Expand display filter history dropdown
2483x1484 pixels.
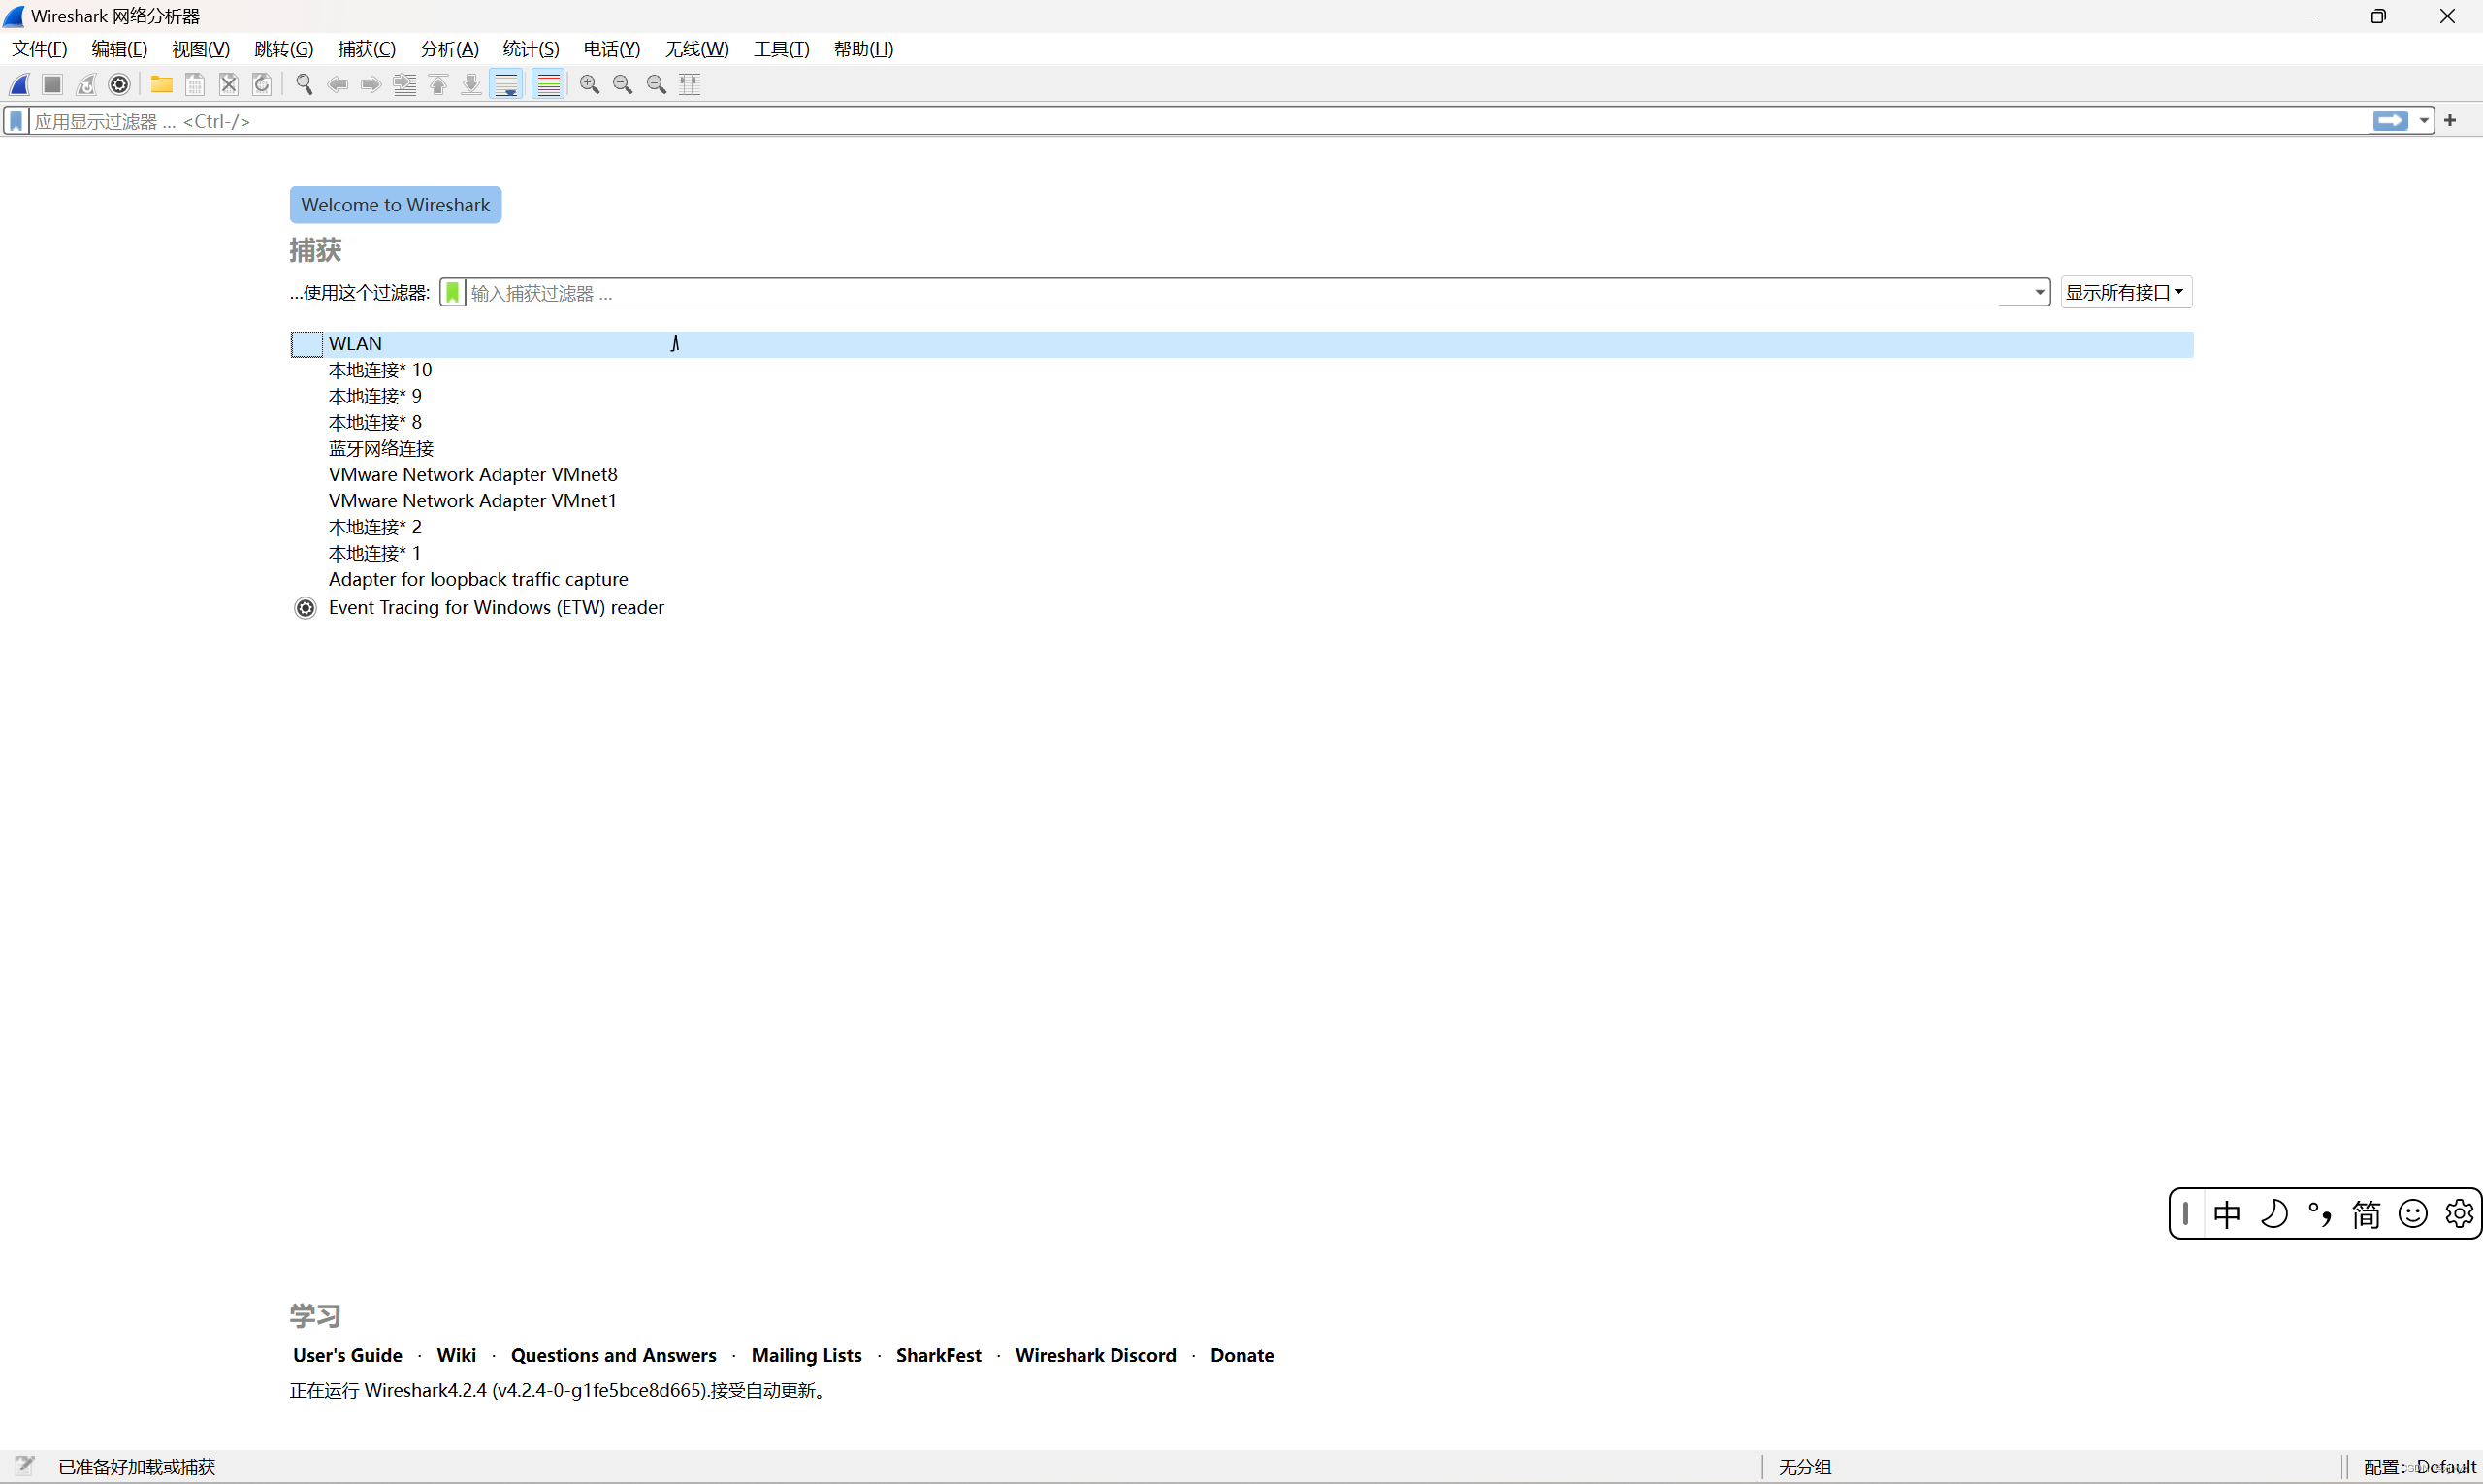pos(2424,121)
